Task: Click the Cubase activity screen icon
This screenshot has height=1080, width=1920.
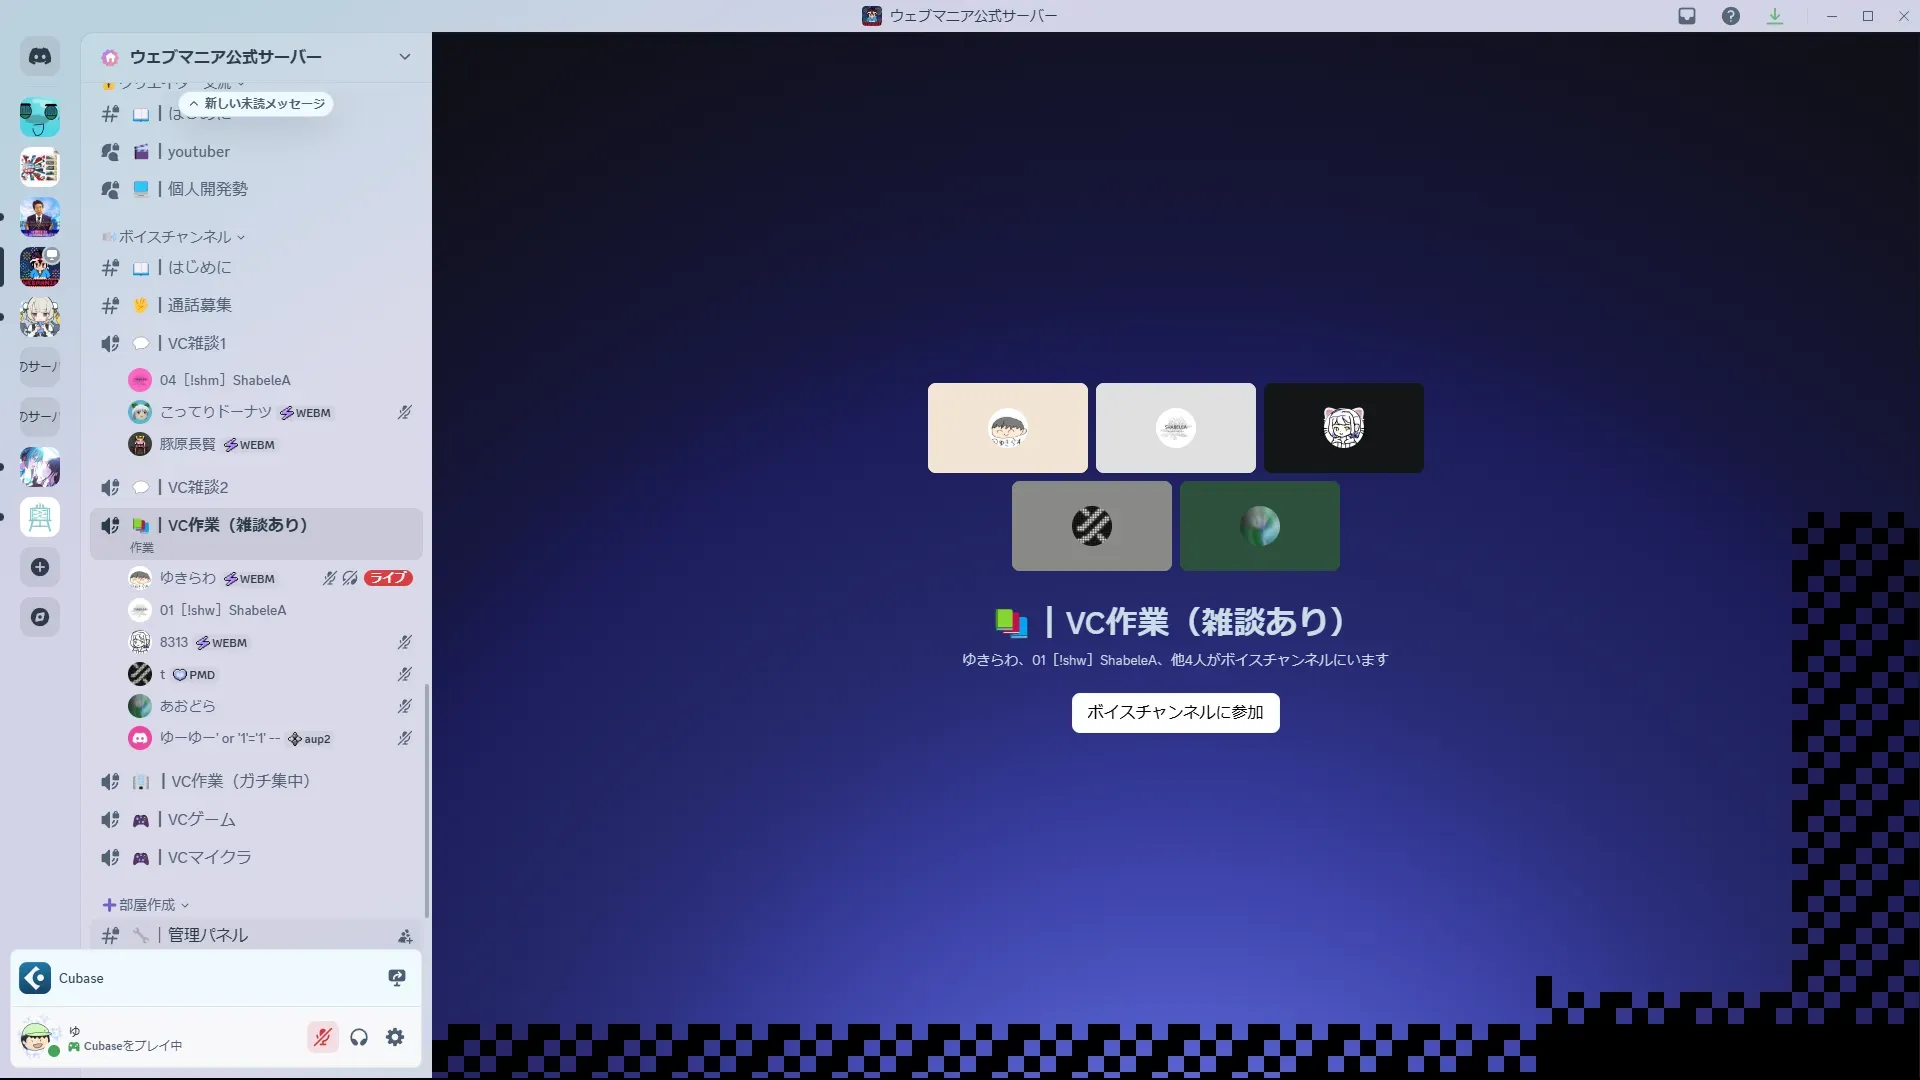Action: coord(397,978)
